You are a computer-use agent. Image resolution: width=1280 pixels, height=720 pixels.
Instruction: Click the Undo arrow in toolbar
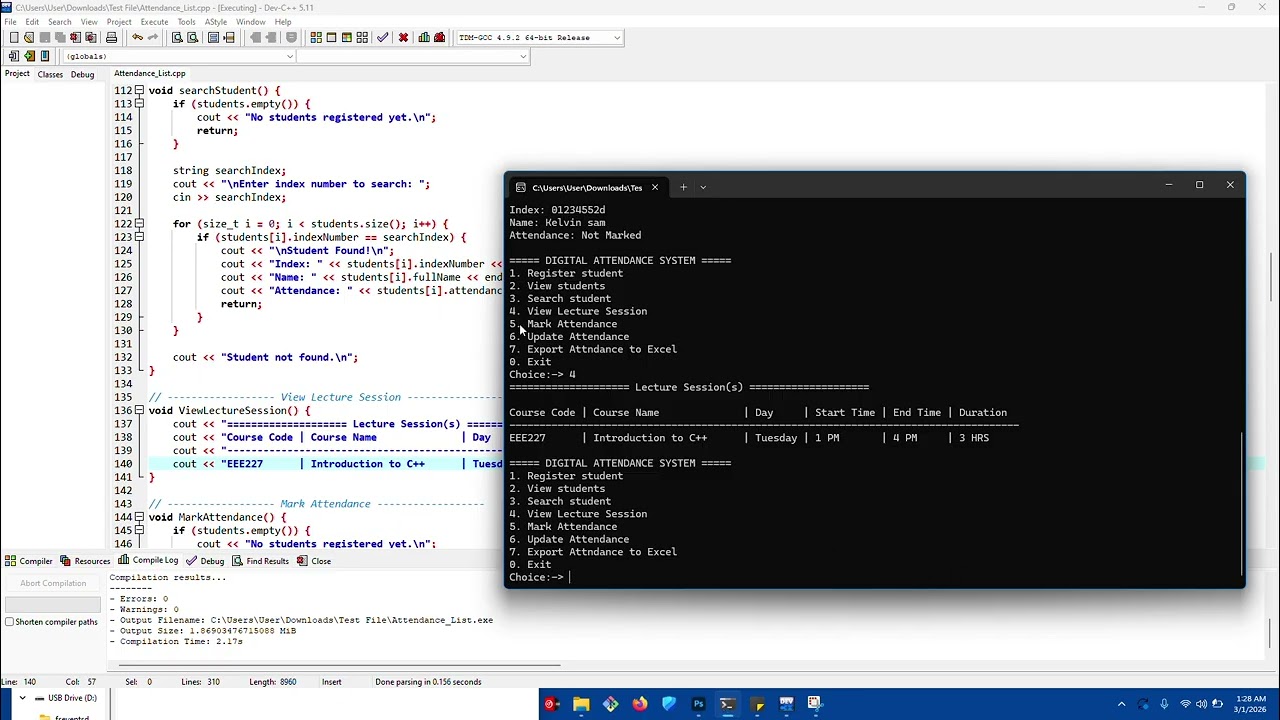137,38
